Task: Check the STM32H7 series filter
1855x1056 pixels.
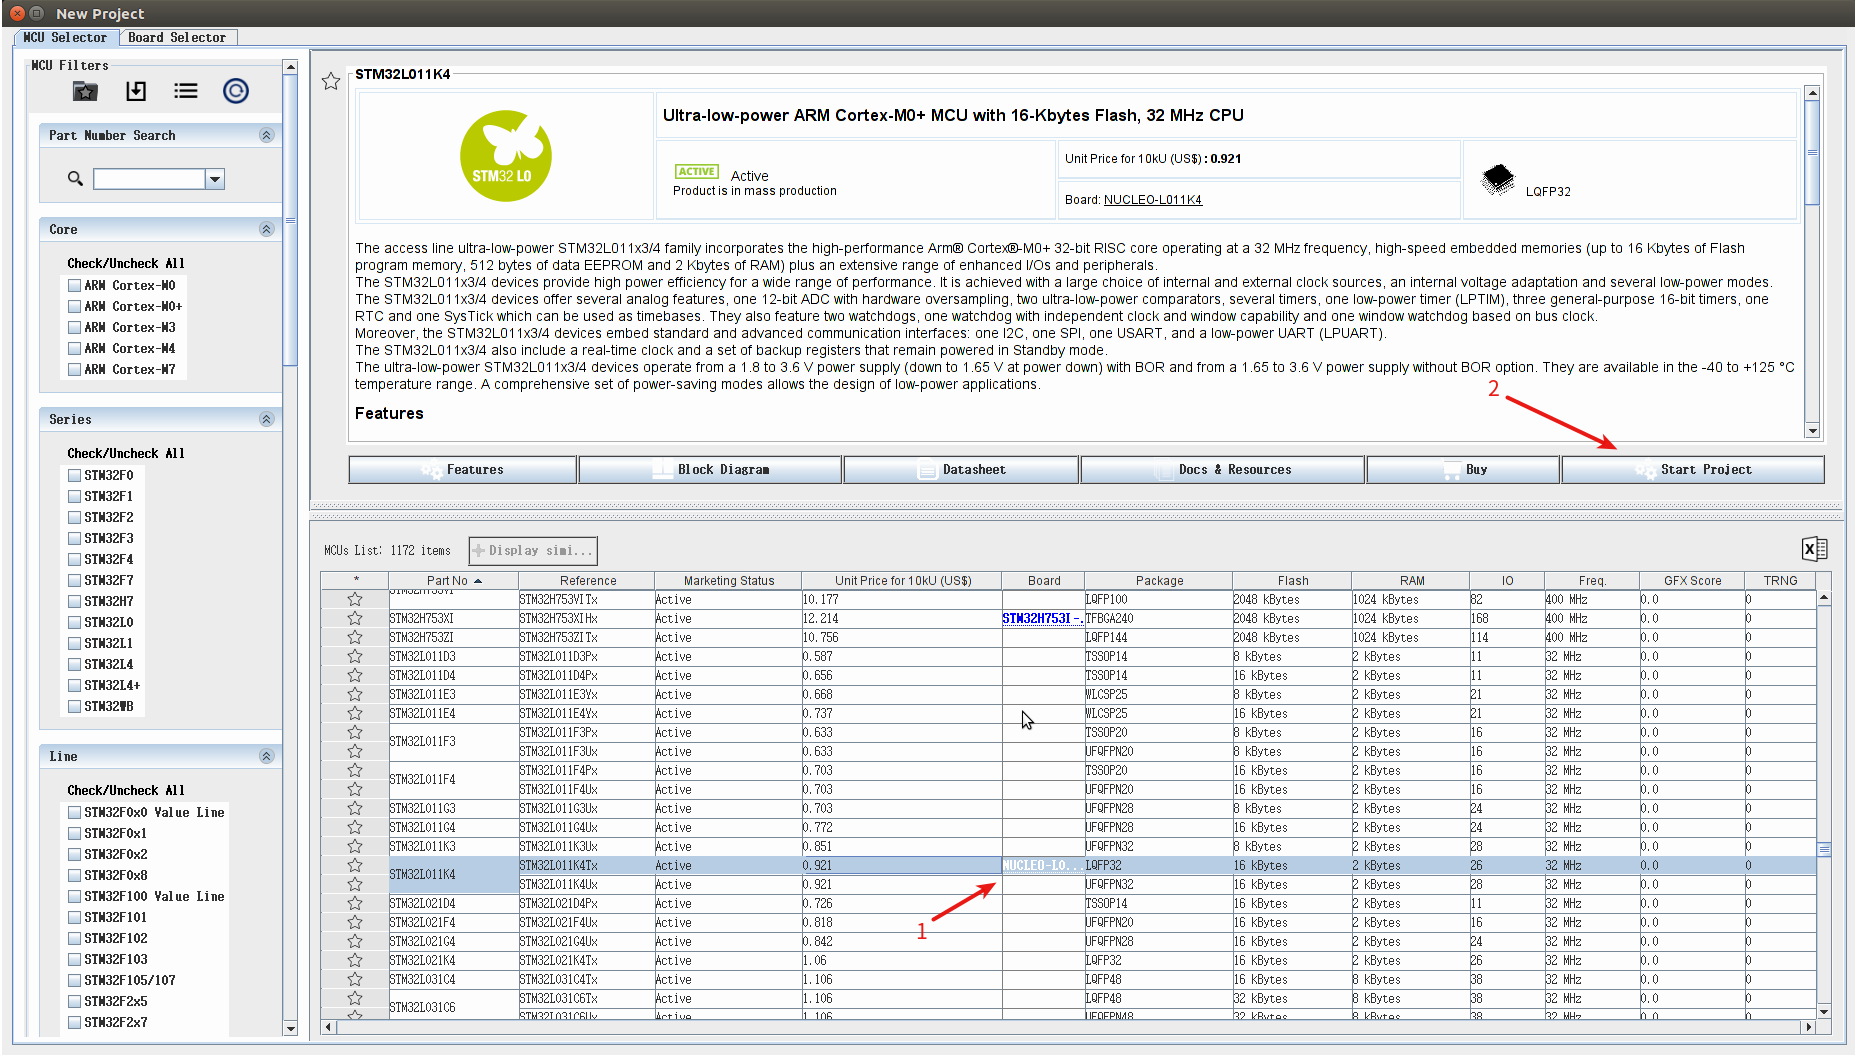Action: 74,601
